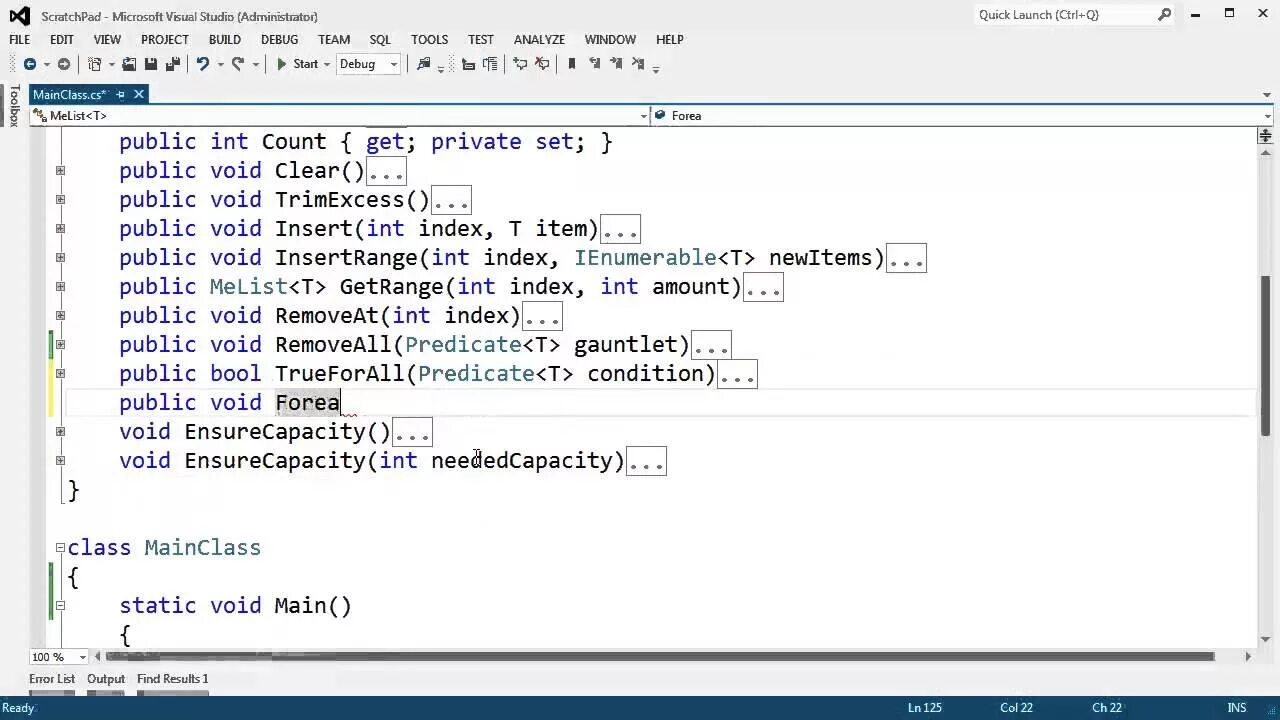Open the FILE menu

pyautogui.click(x=20, y=39)
